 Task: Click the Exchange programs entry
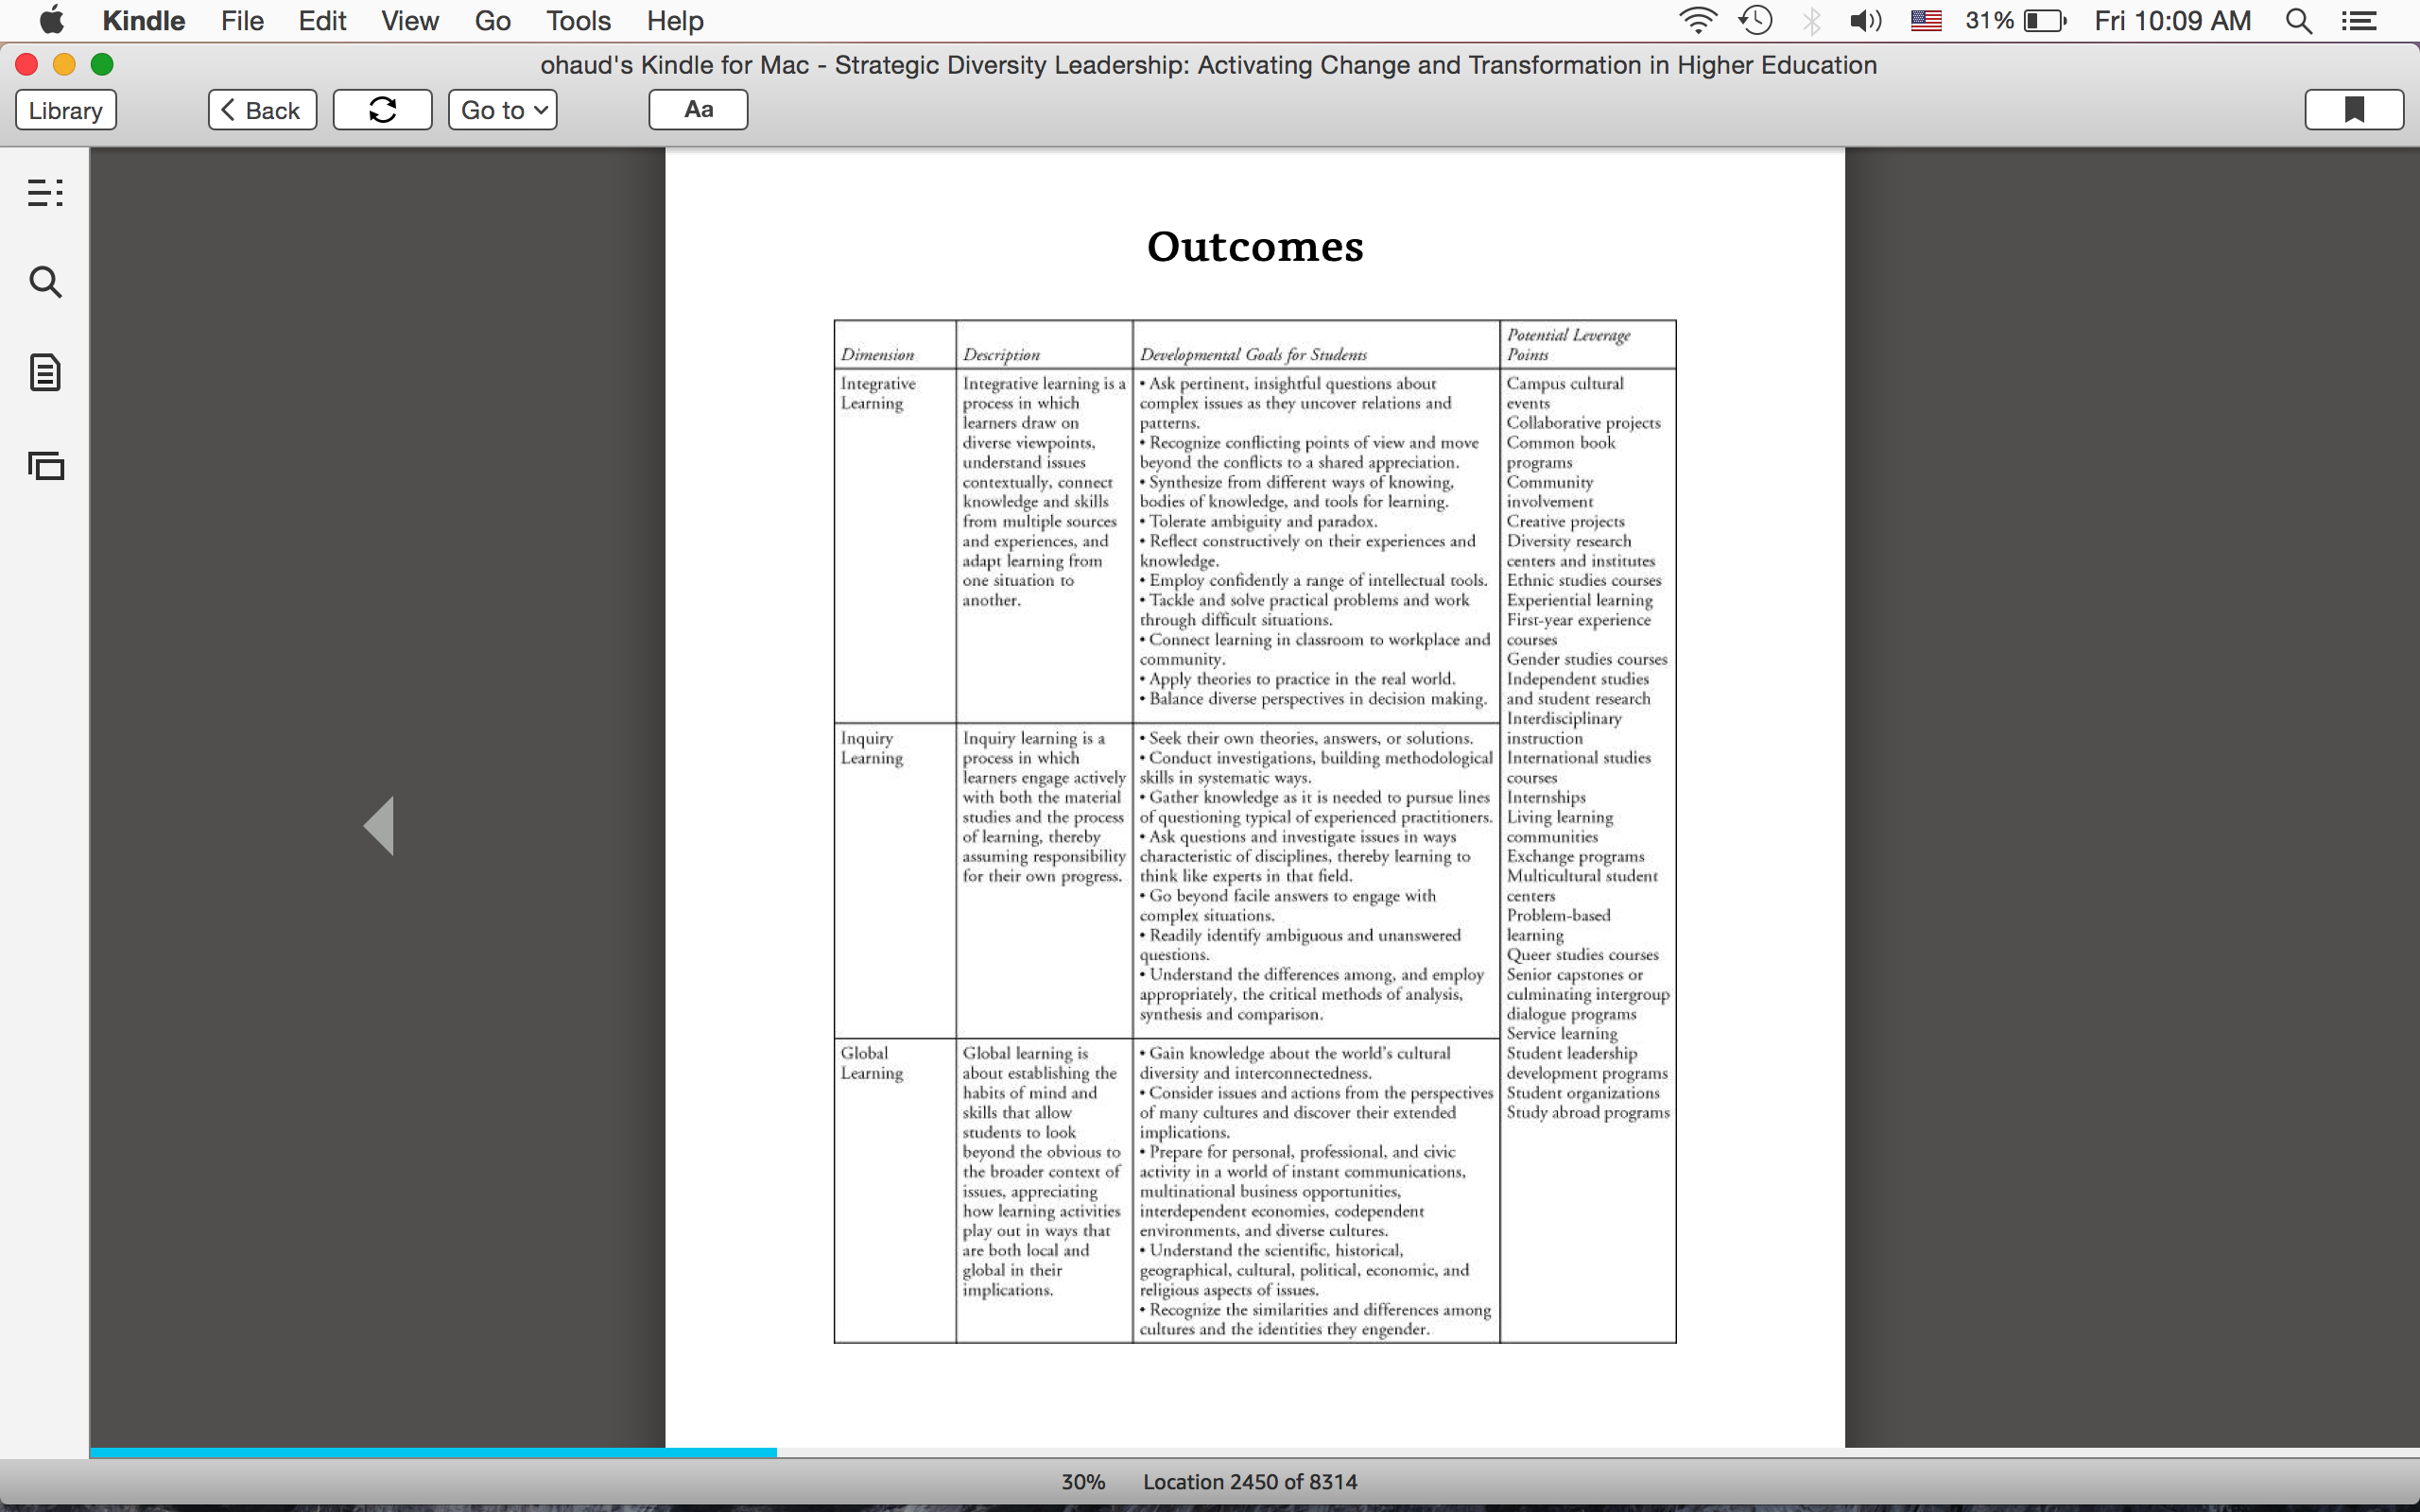(1575, 857)
